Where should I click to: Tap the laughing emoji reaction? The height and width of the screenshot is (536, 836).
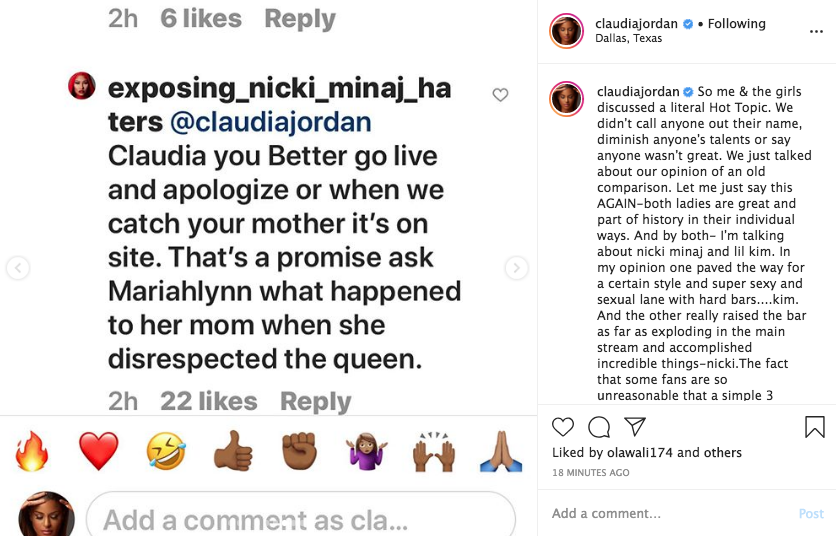coord(165,453)
